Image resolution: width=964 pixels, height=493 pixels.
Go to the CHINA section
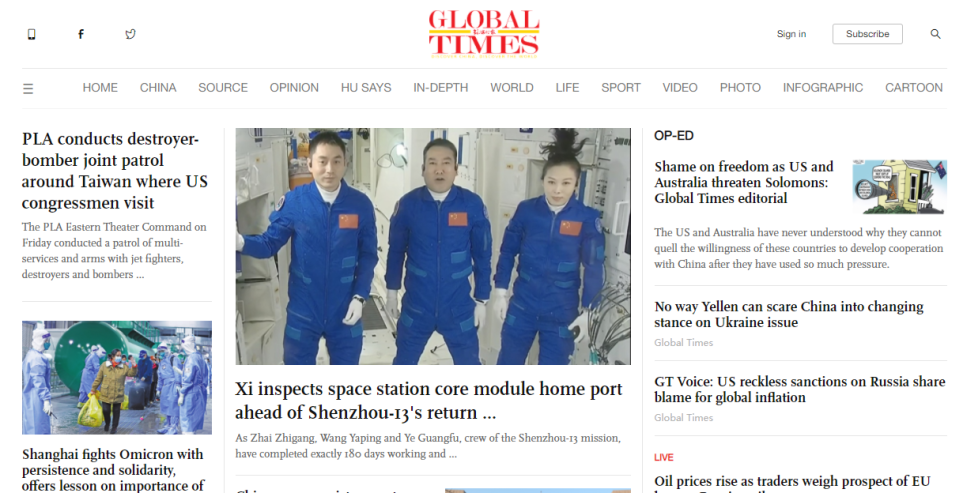(x=158, y=88)
